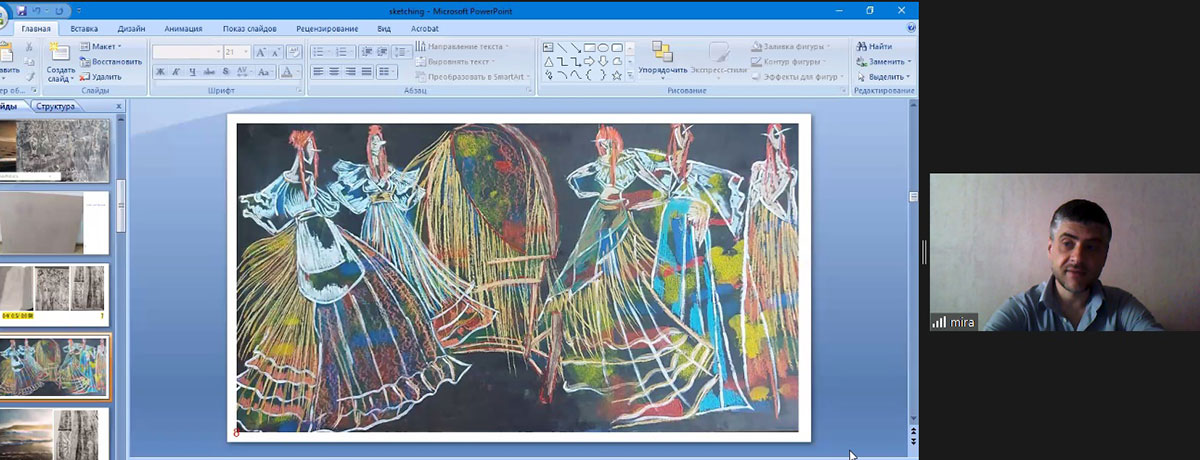Open the Line Spacing dropdown
The width and height of the screenshot is (1200, 460).
402,52
